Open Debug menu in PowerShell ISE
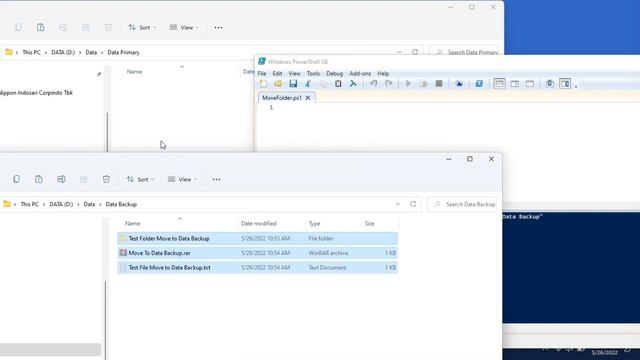Viewport: 640px width, 360px height. click(334, 73)
